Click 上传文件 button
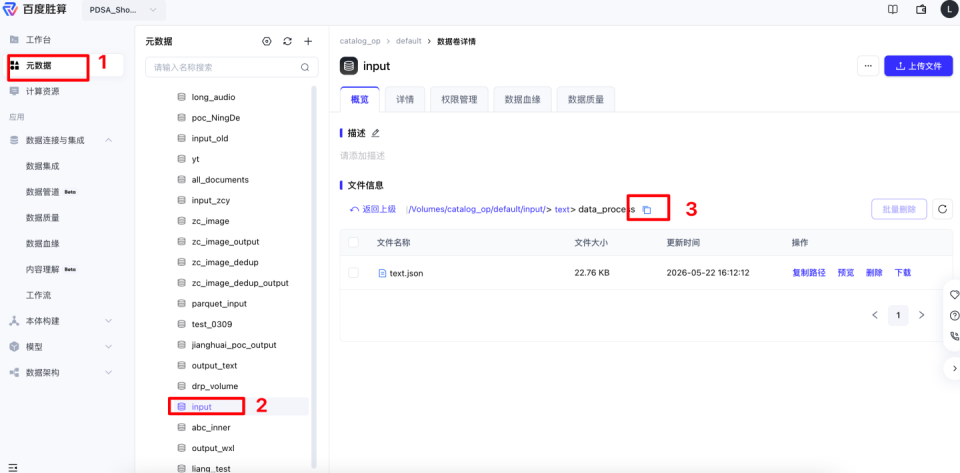The width and height of the screenshot is (960, 473). tap(918, 66)
